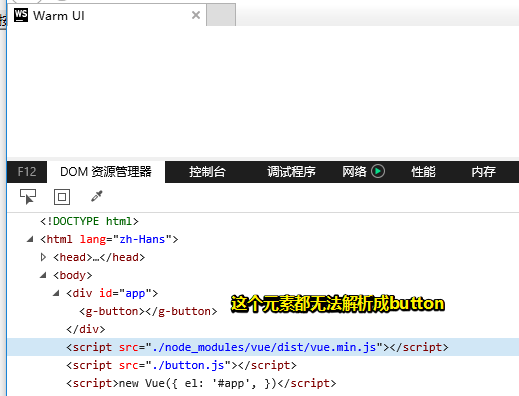This screenshot has height=396, width=519.
Task: Select the g-button element row
Action: [x=148, y=311]
